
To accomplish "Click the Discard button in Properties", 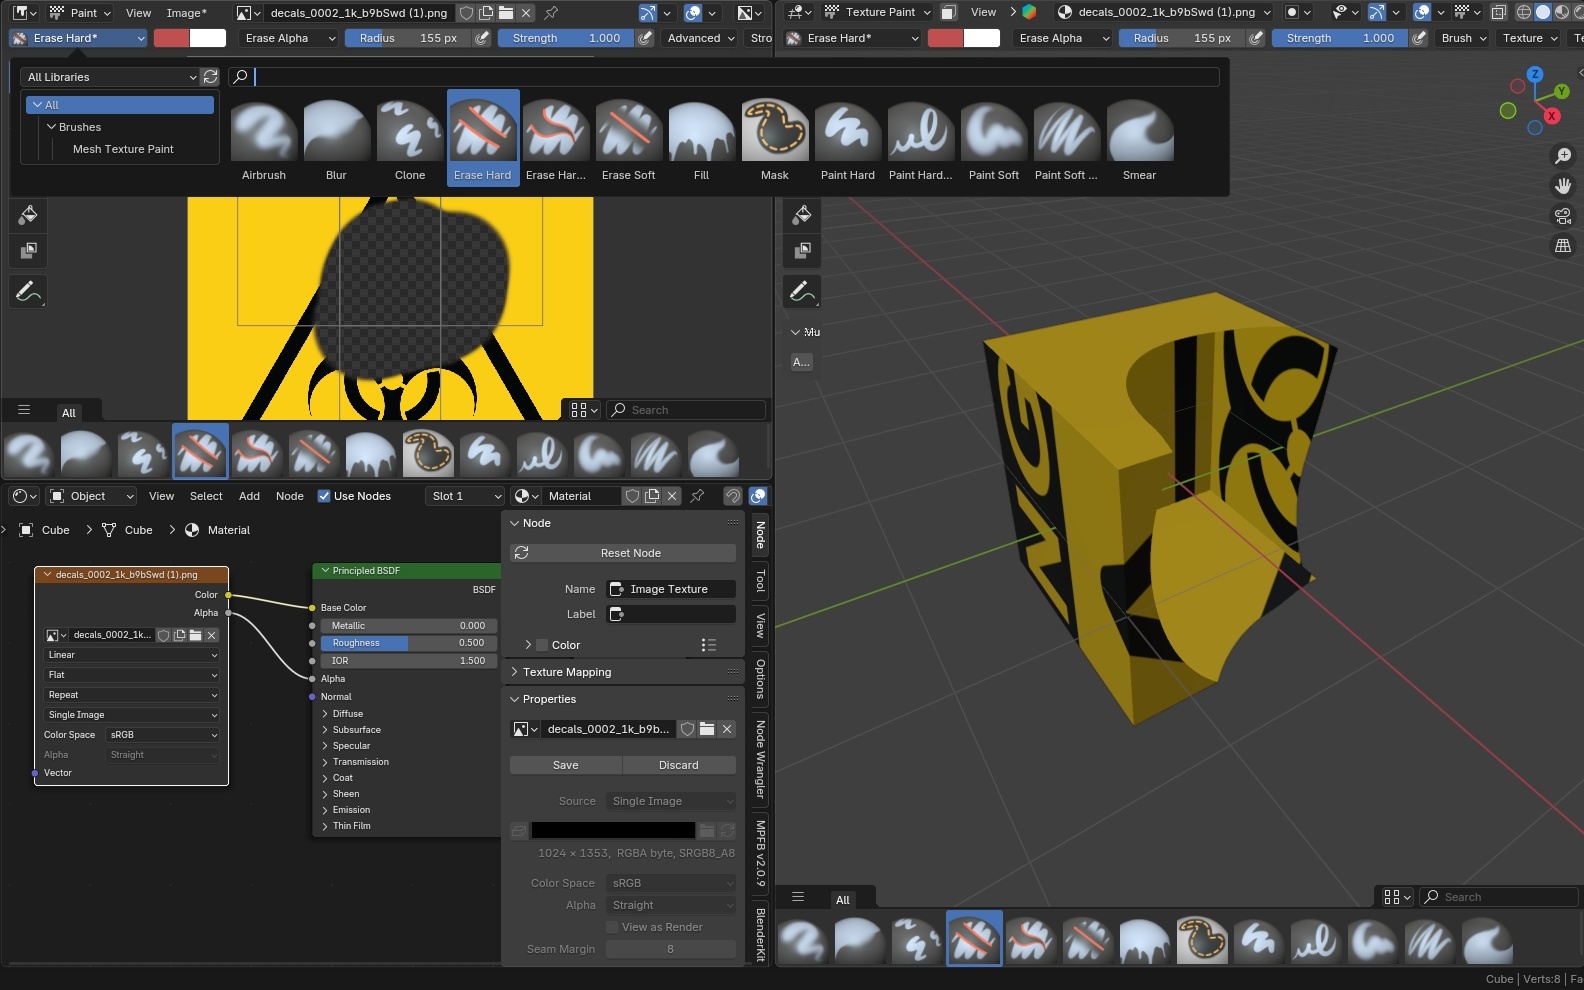I will coord(679,765).
